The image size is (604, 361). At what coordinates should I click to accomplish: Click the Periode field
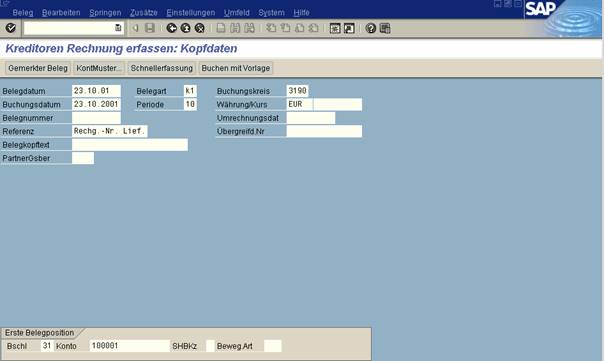[x=190, y=104]
